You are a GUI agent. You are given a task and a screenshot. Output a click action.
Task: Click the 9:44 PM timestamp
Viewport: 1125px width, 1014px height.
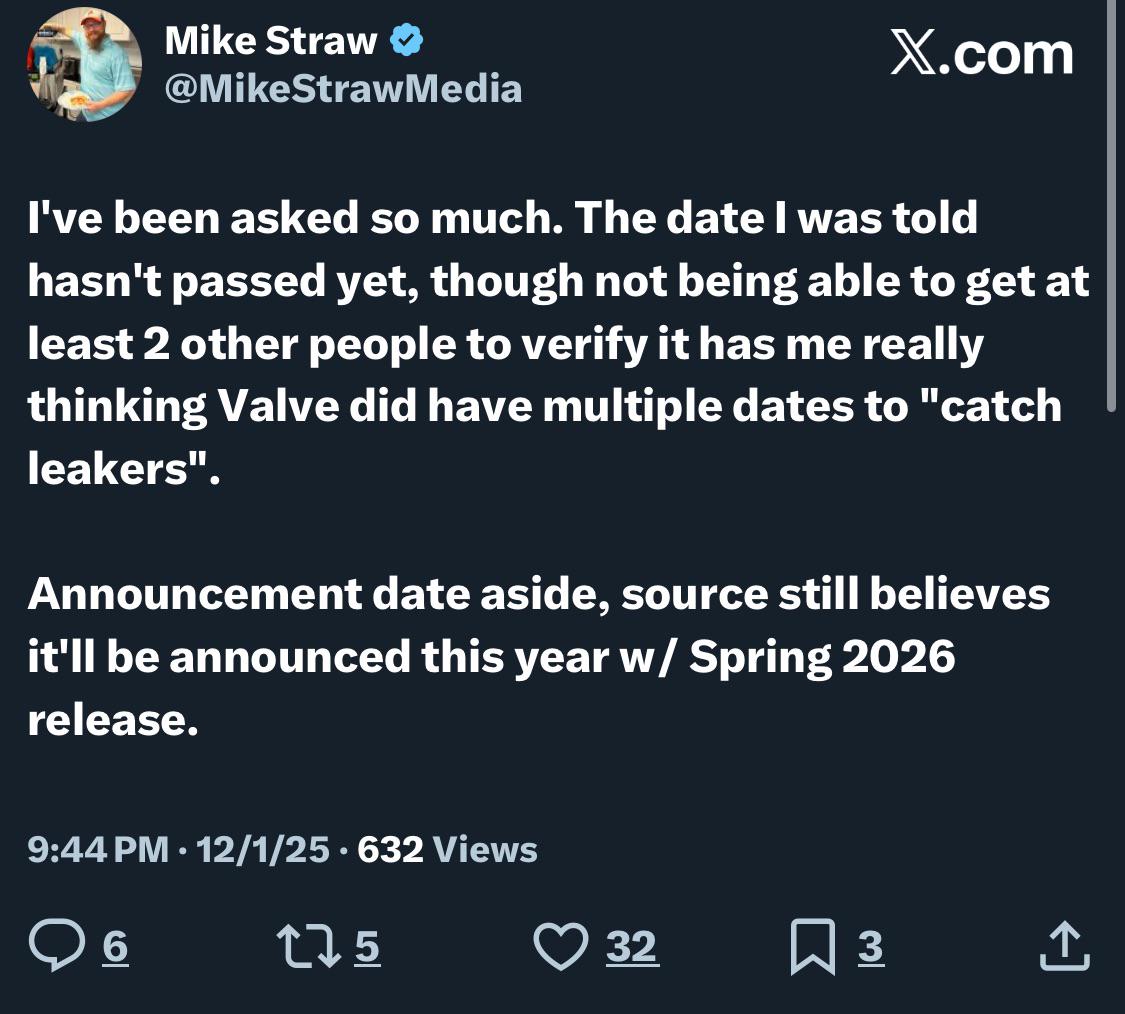click(98, 850)
